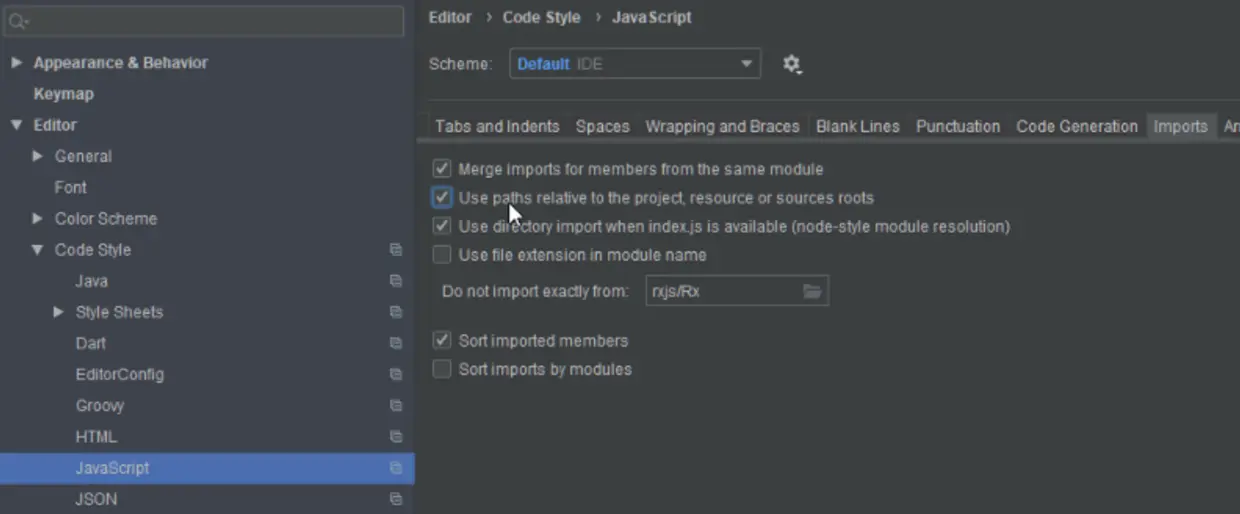The image size is (1240, 514).
Task: Expand the Style Sheets tree node
Action: tap(58, 312)
